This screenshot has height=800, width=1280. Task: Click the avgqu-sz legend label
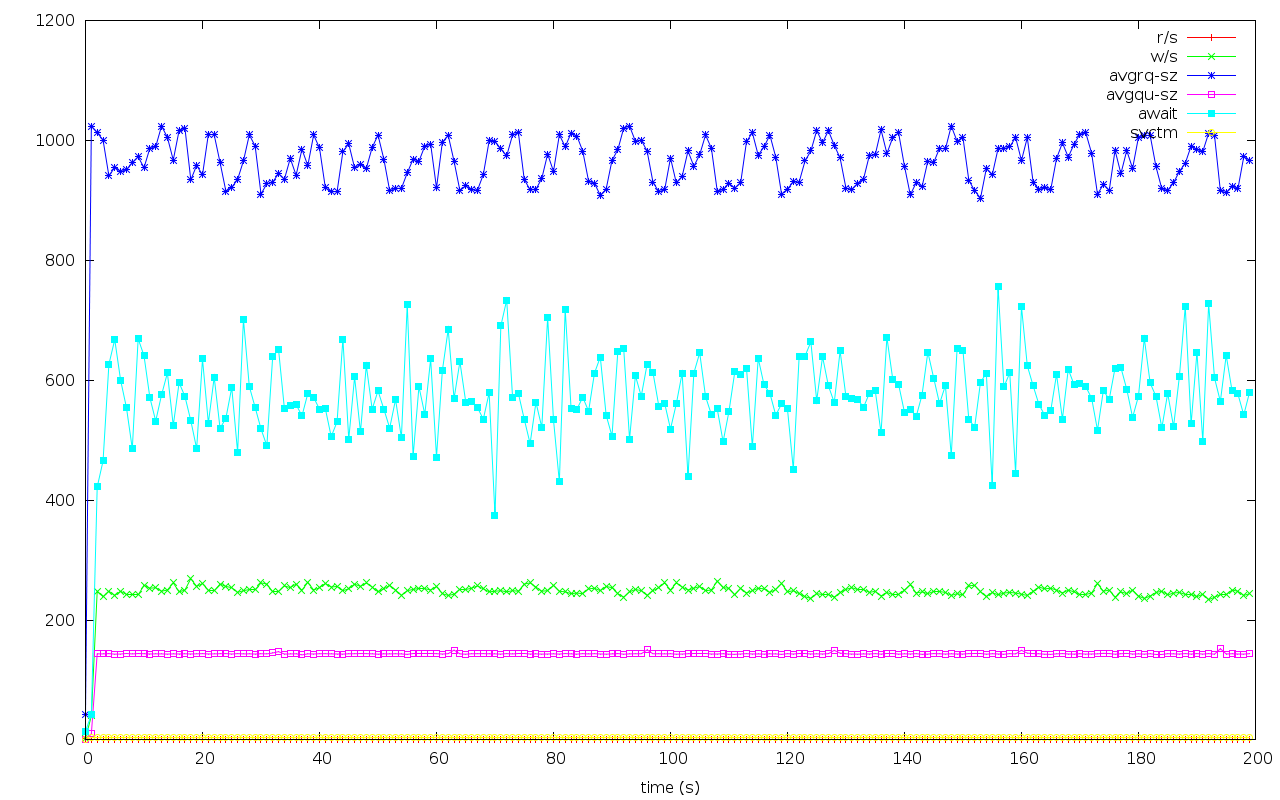click(1142, 94)
